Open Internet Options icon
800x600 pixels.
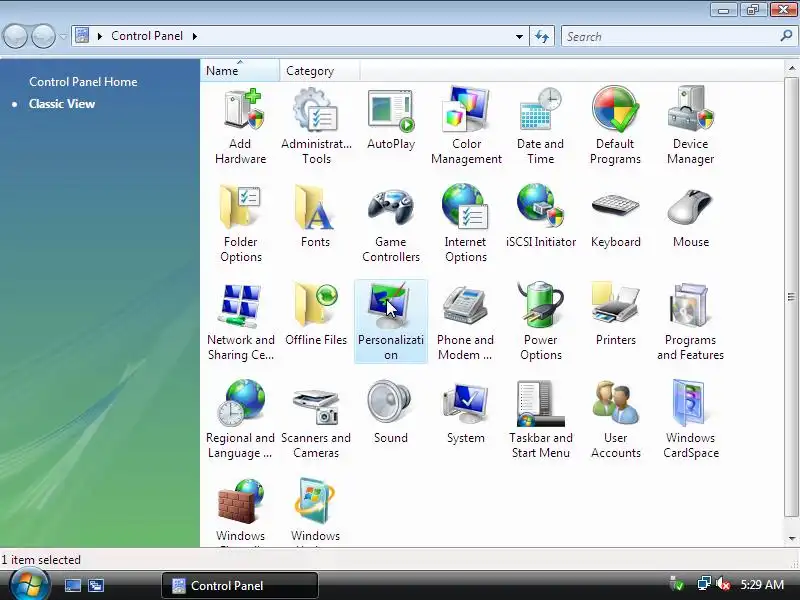[x=465, y=224]
